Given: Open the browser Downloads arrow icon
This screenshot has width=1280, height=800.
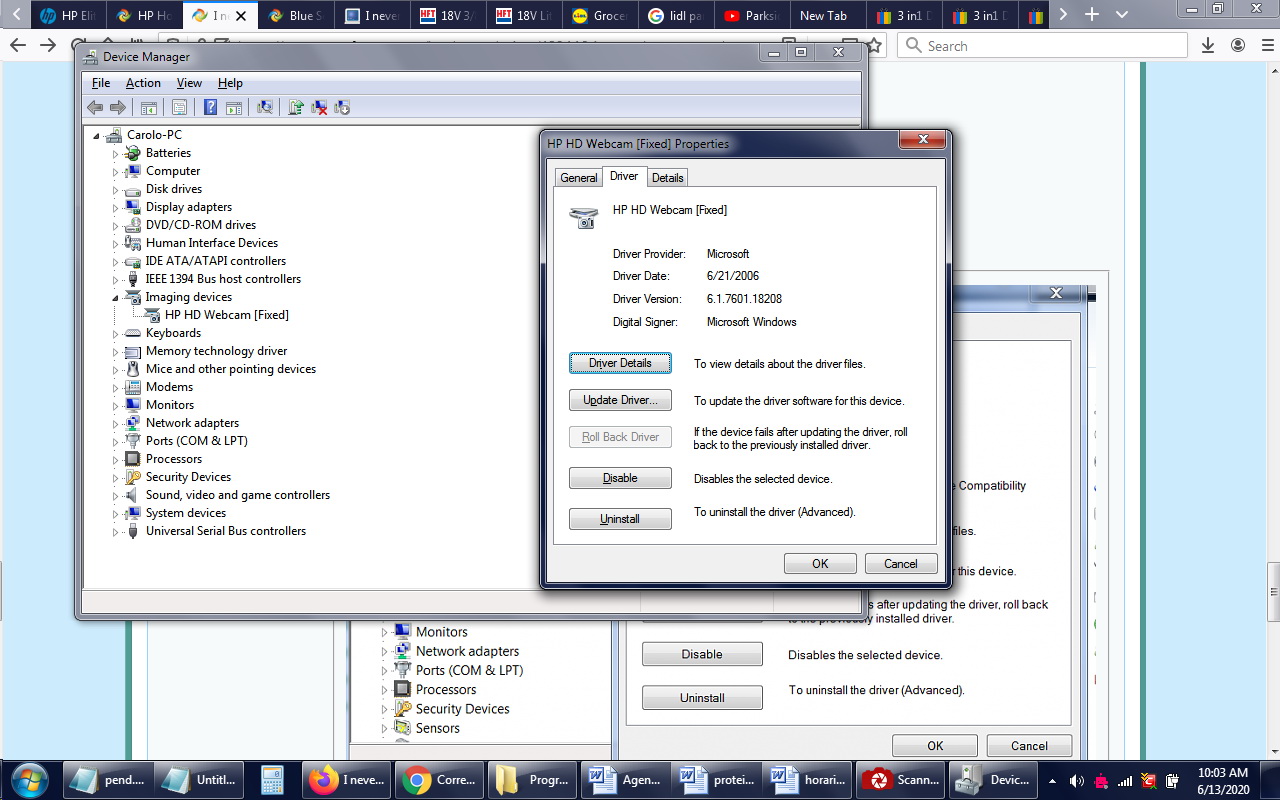Looking at the screenshot, I should (x=1208, y=45).
